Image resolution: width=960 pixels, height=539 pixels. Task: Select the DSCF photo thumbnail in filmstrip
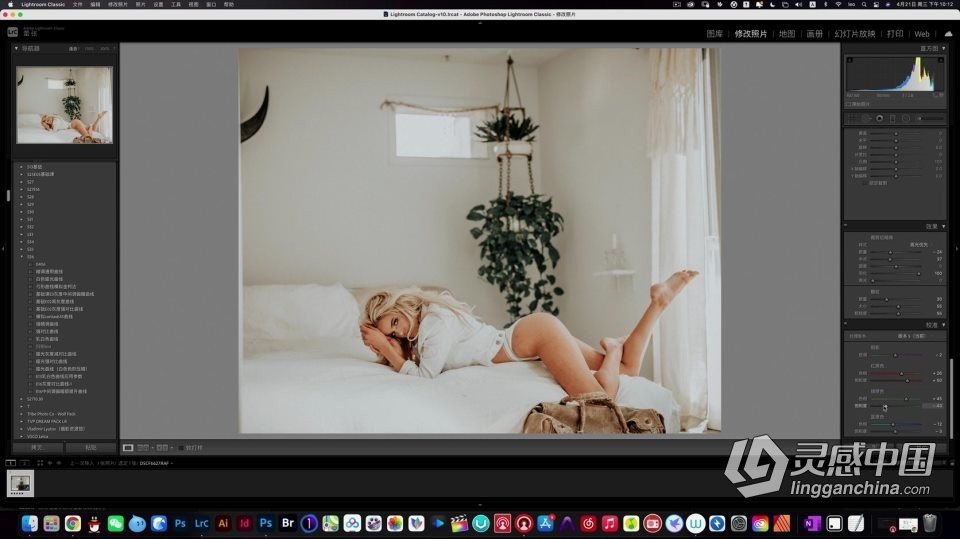pos(21,484)
